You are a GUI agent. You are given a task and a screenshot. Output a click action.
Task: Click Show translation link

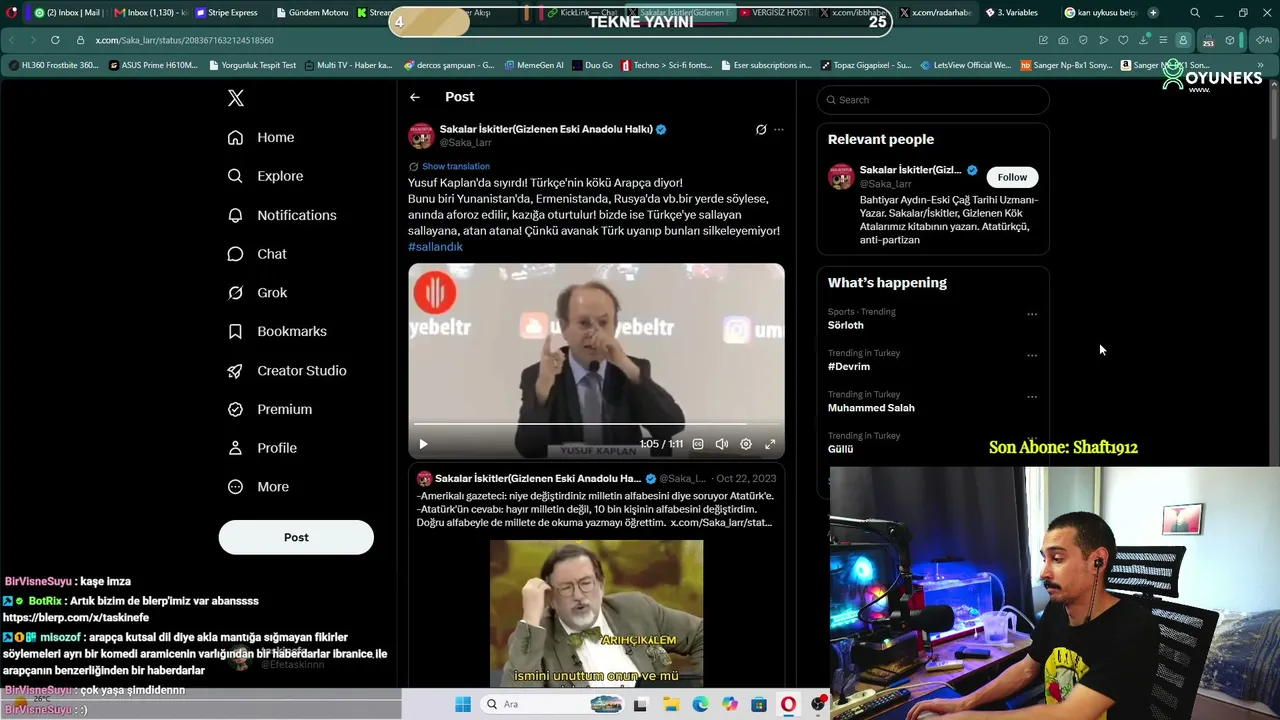tap(456, 166)
